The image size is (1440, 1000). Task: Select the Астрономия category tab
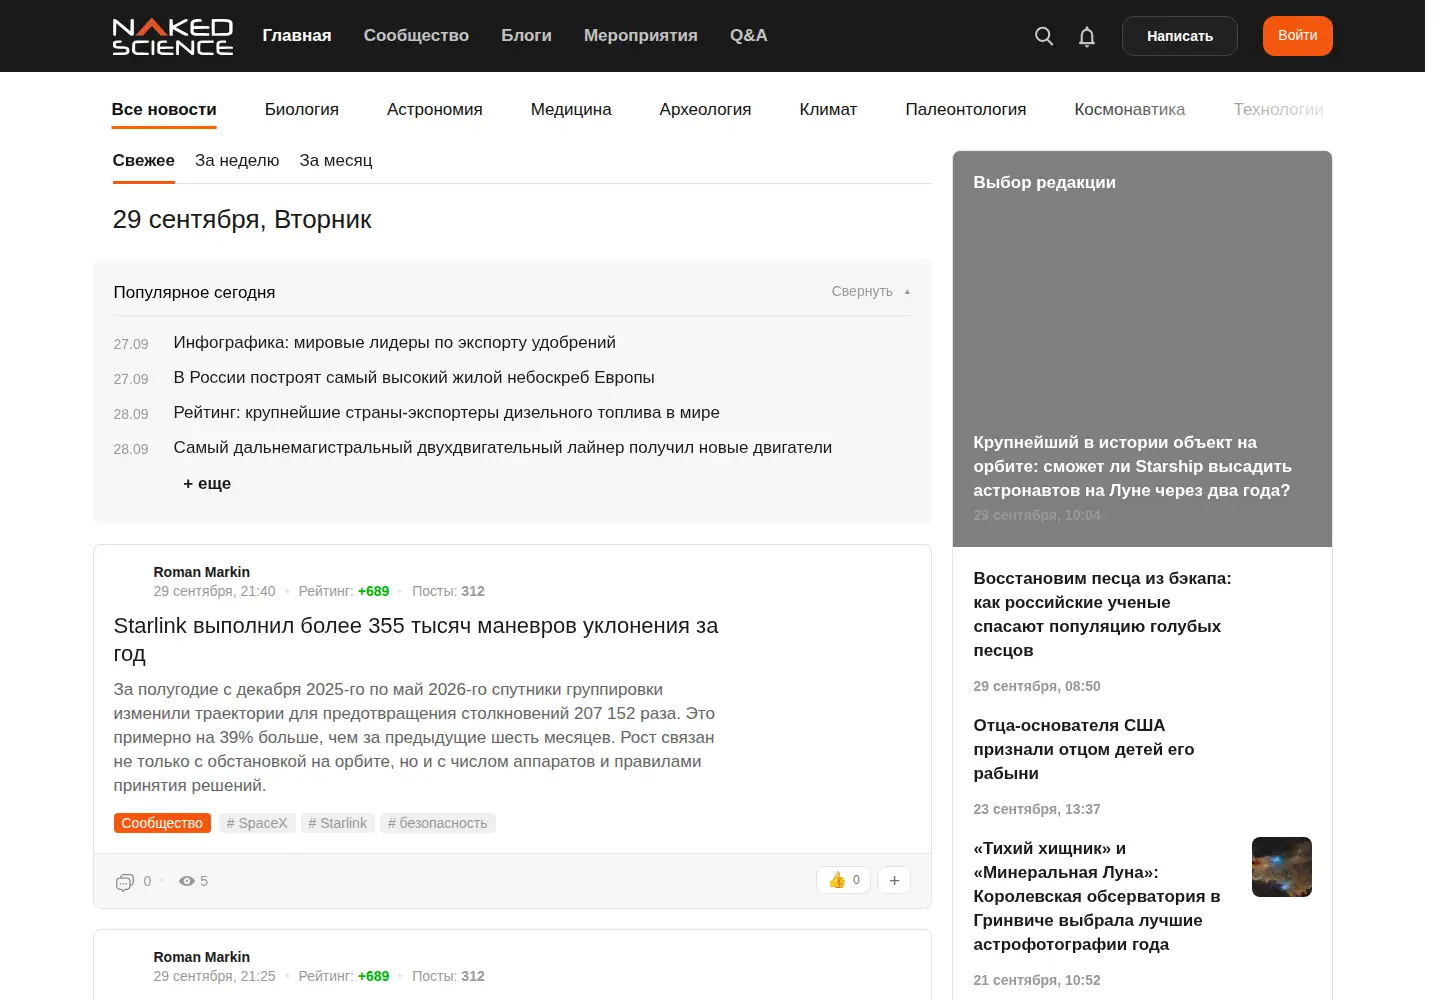pyautogui.click(x=435, y=110)
